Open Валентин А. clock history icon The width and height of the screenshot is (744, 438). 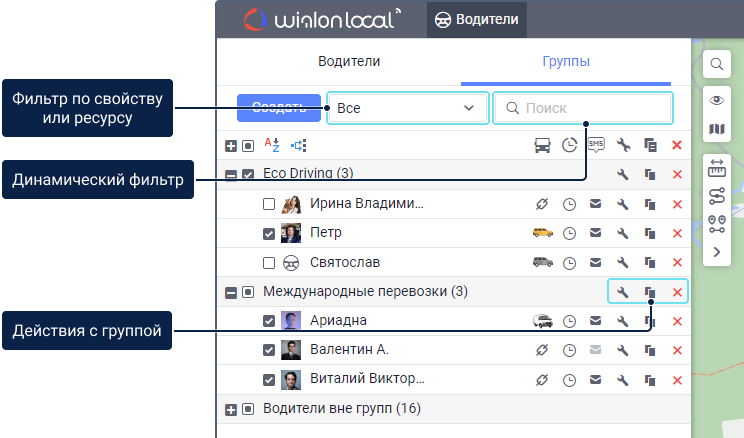pos(569,351)
